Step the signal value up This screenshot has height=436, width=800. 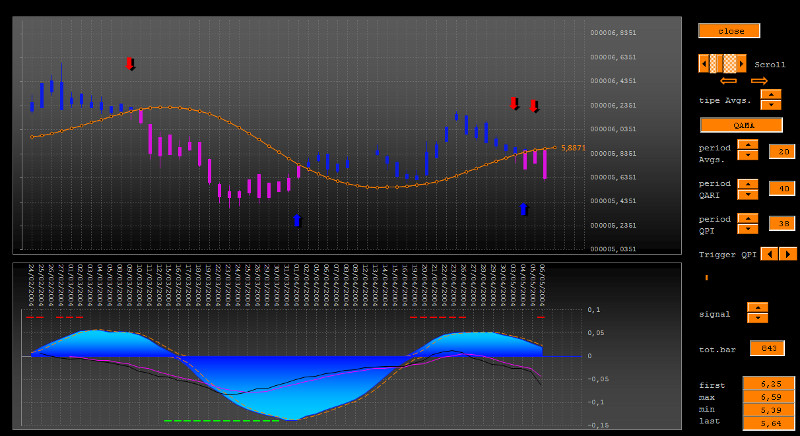(757, 308)
